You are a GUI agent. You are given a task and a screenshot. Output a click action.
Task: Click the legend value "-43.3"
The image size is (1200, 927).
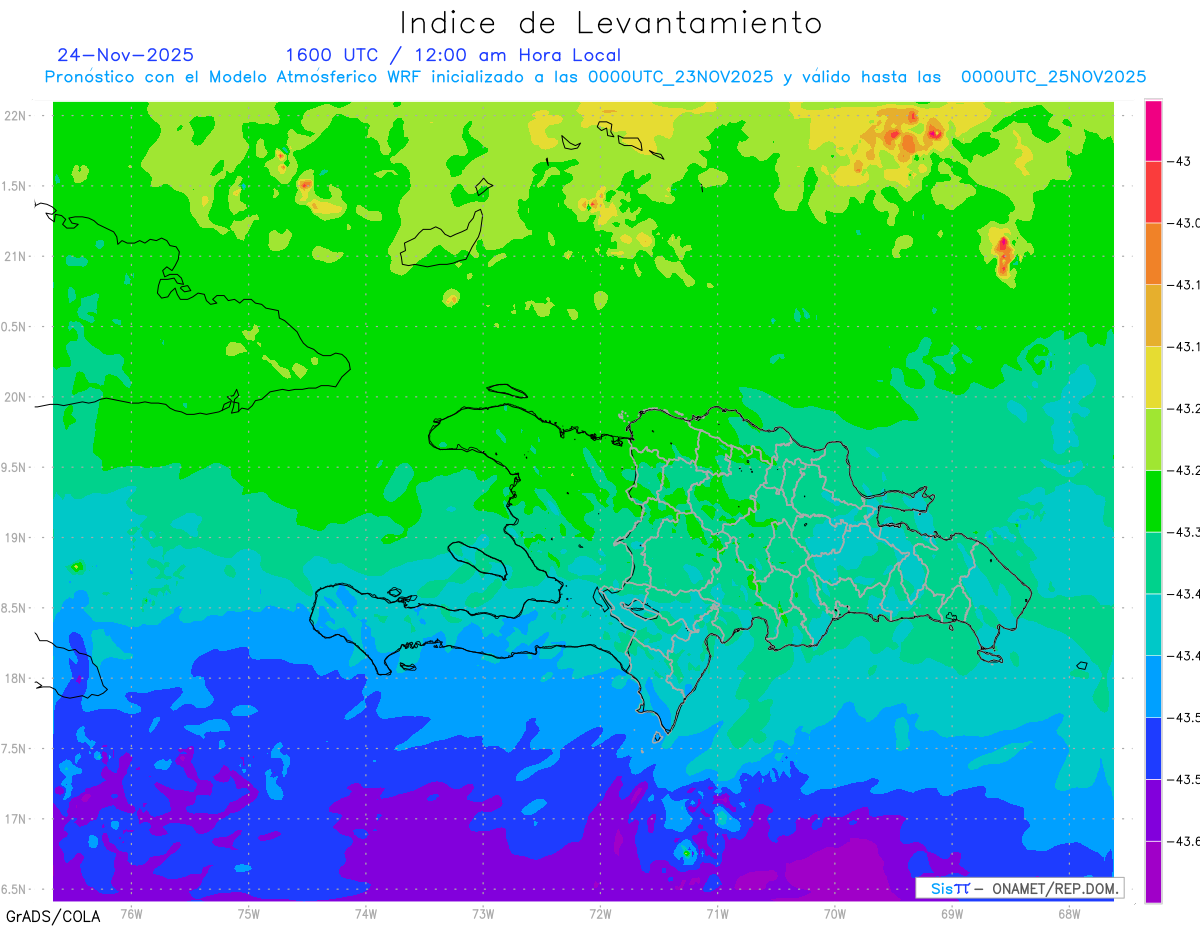point(1184,532)
